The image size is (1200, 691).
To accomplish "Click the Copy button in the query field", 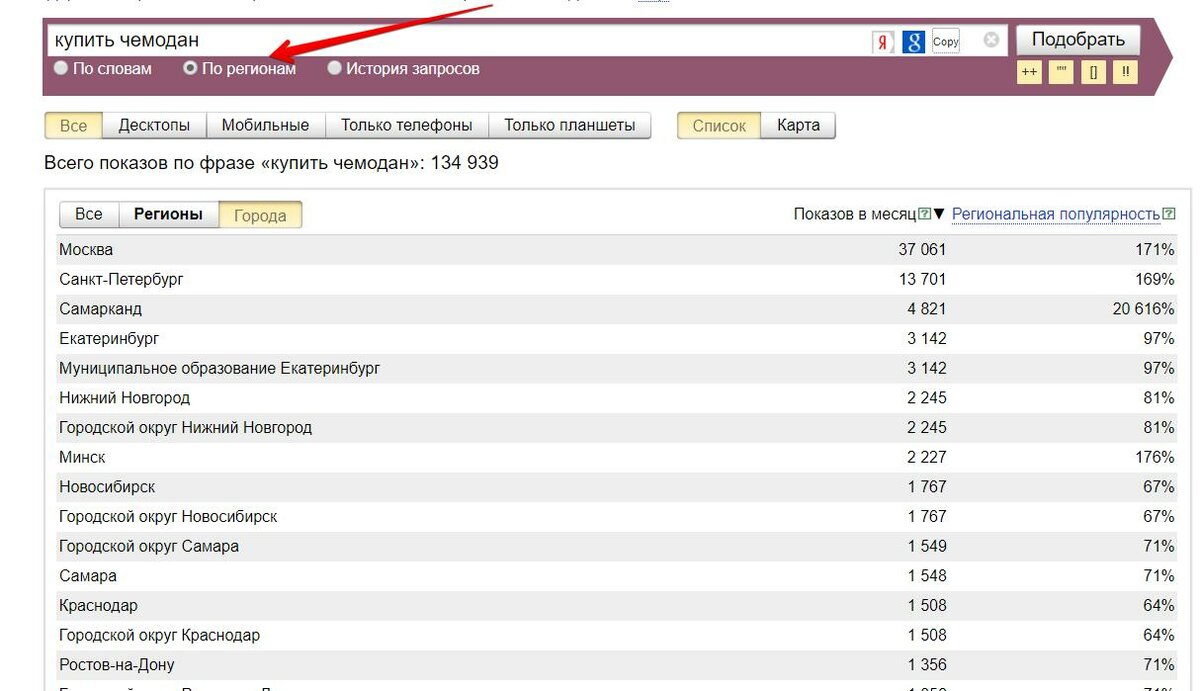I will point(945,42).
